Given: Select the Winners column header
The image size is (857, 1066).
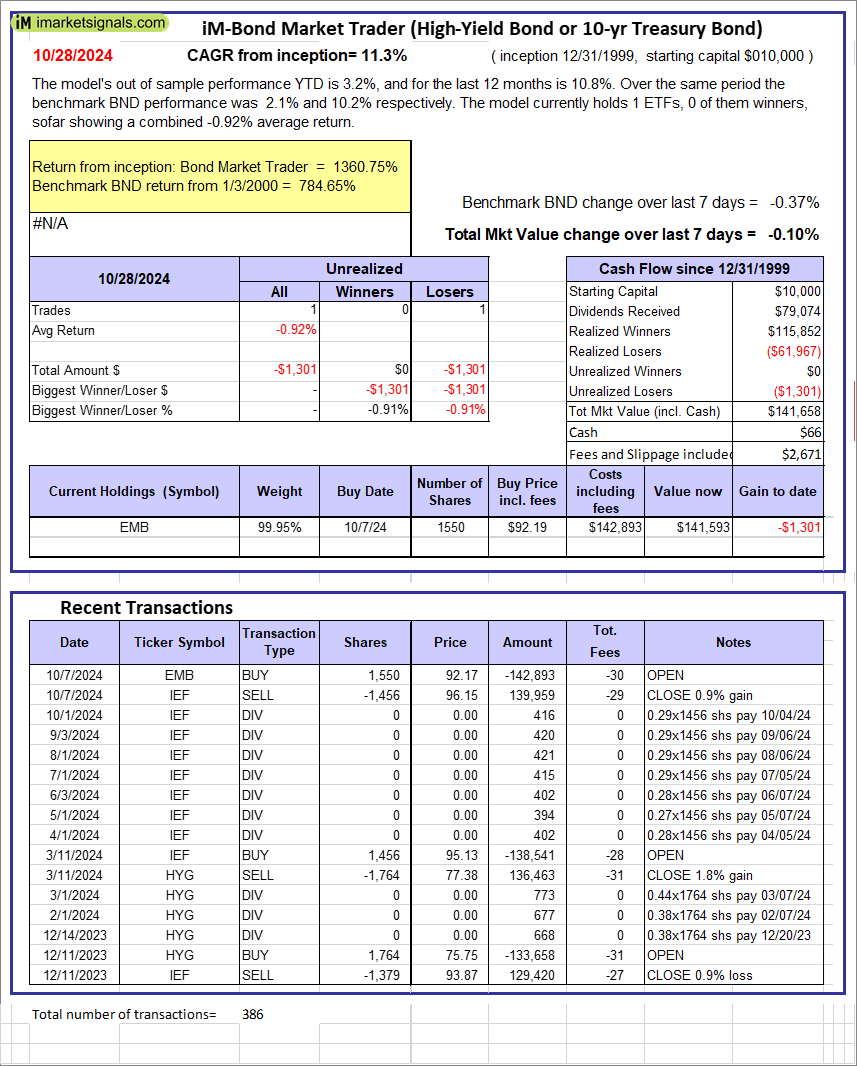Looking at the screenshot, I should (364, 292).
